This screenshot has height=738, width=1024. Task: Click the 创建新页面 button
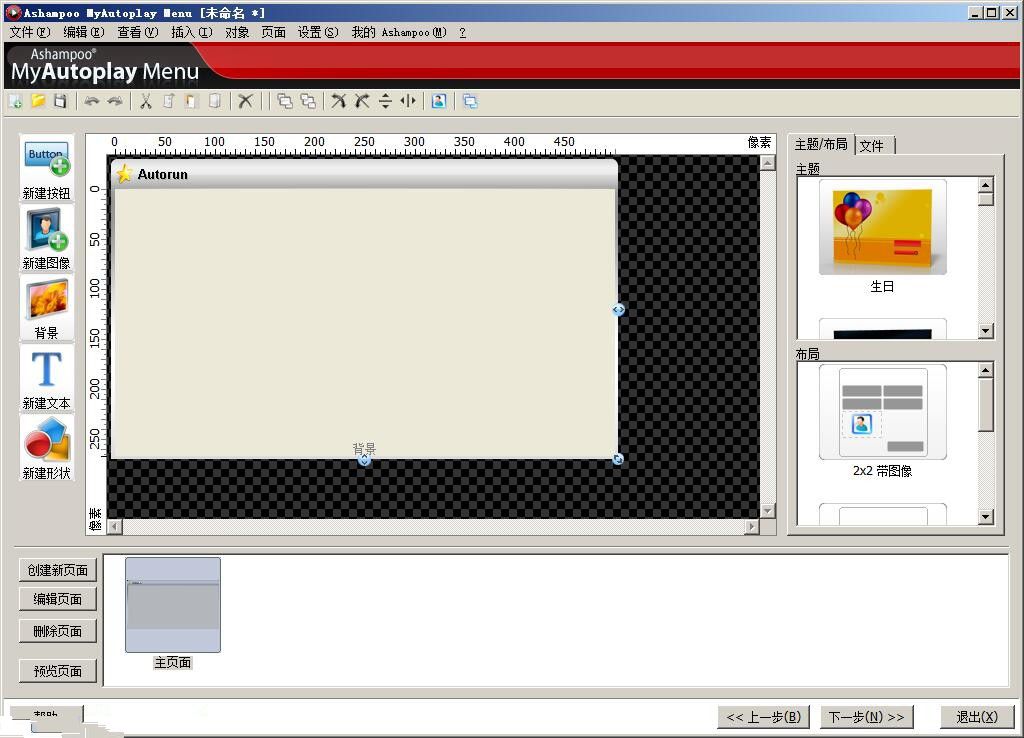point(57,570)
